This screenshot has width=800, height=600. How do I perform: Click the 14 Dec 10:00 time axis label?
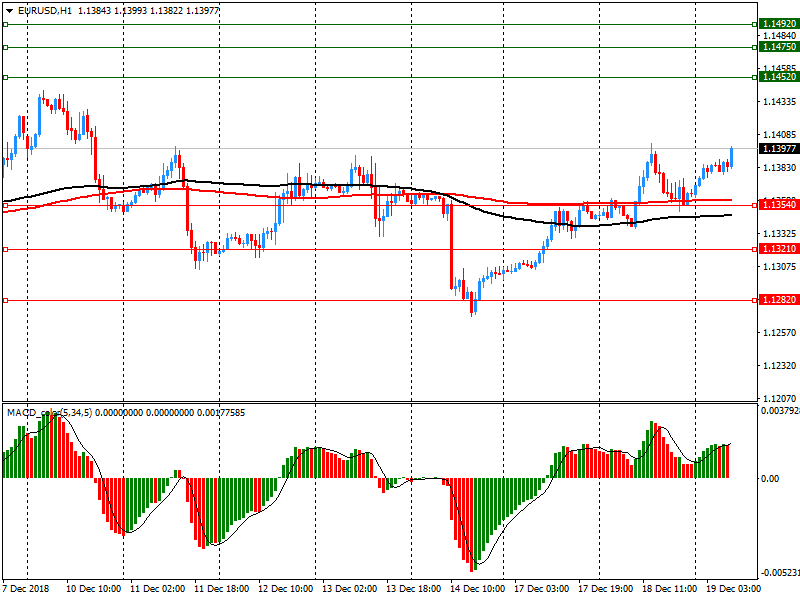tap(477, 589)
